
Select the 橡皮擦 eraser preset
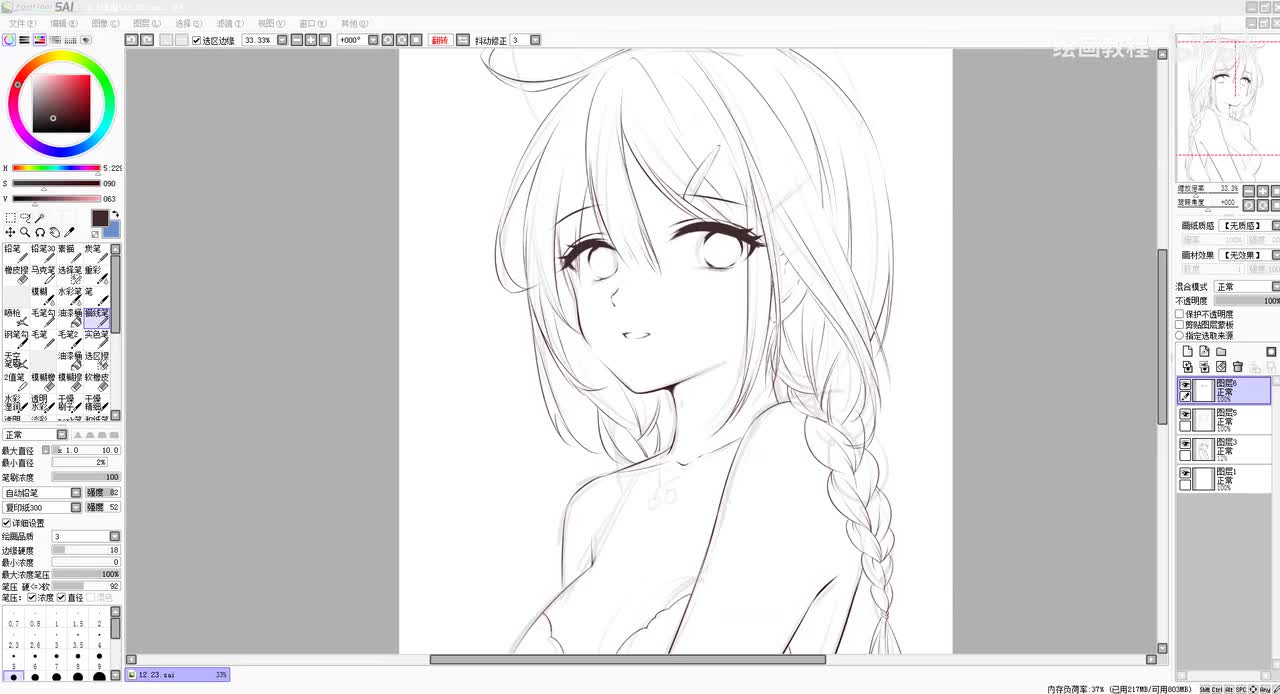[16, 275]
